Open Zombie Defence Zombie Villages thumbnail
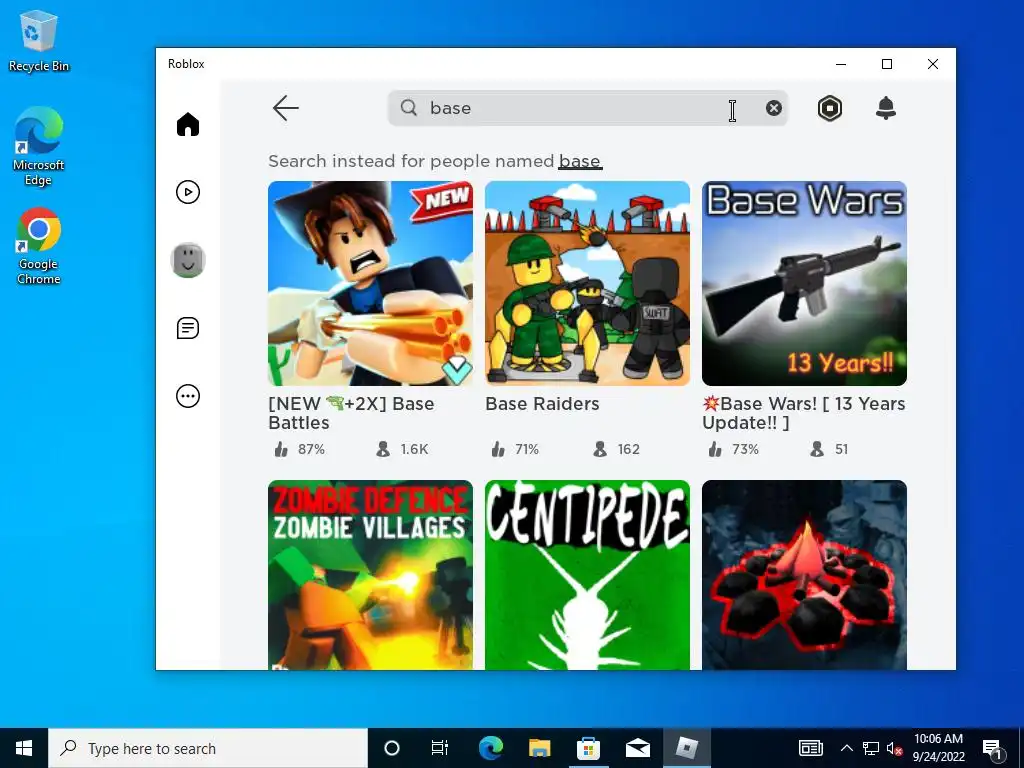The height and width of the screenshot is (768, 1024). pos(370,575)
